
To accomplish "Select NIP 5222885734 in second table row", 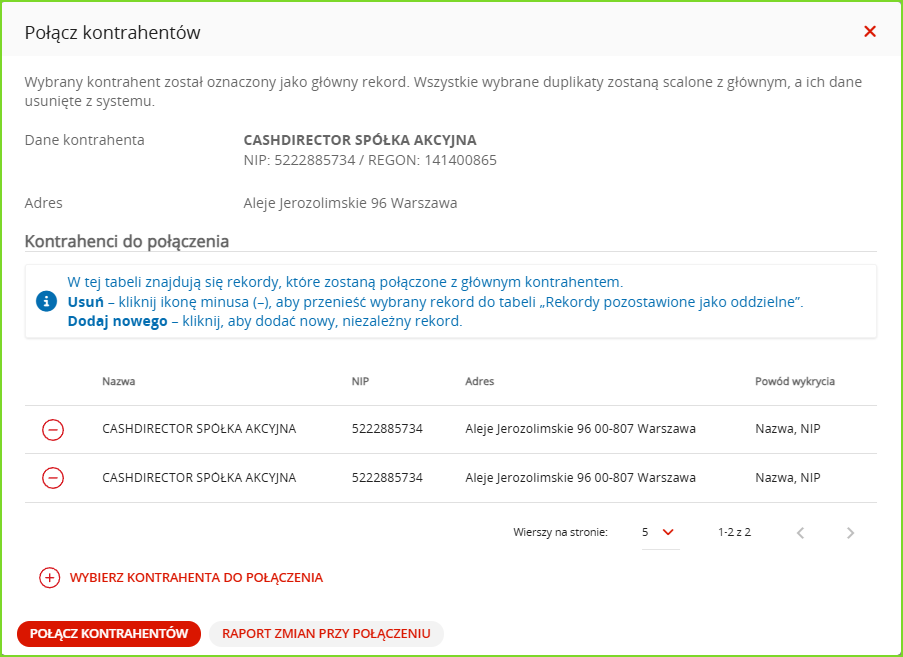I will point(387,478).
